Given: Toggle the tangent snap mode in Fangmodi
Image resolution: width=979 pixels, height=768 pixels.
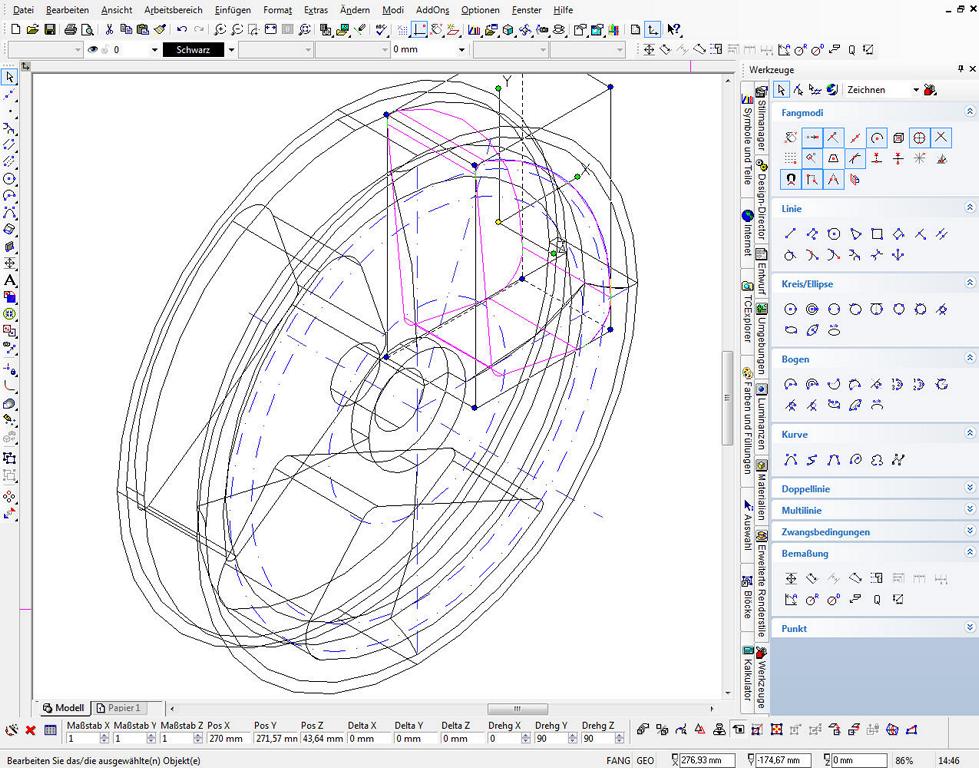Looking at the screenshot, I should pos(854,159).
